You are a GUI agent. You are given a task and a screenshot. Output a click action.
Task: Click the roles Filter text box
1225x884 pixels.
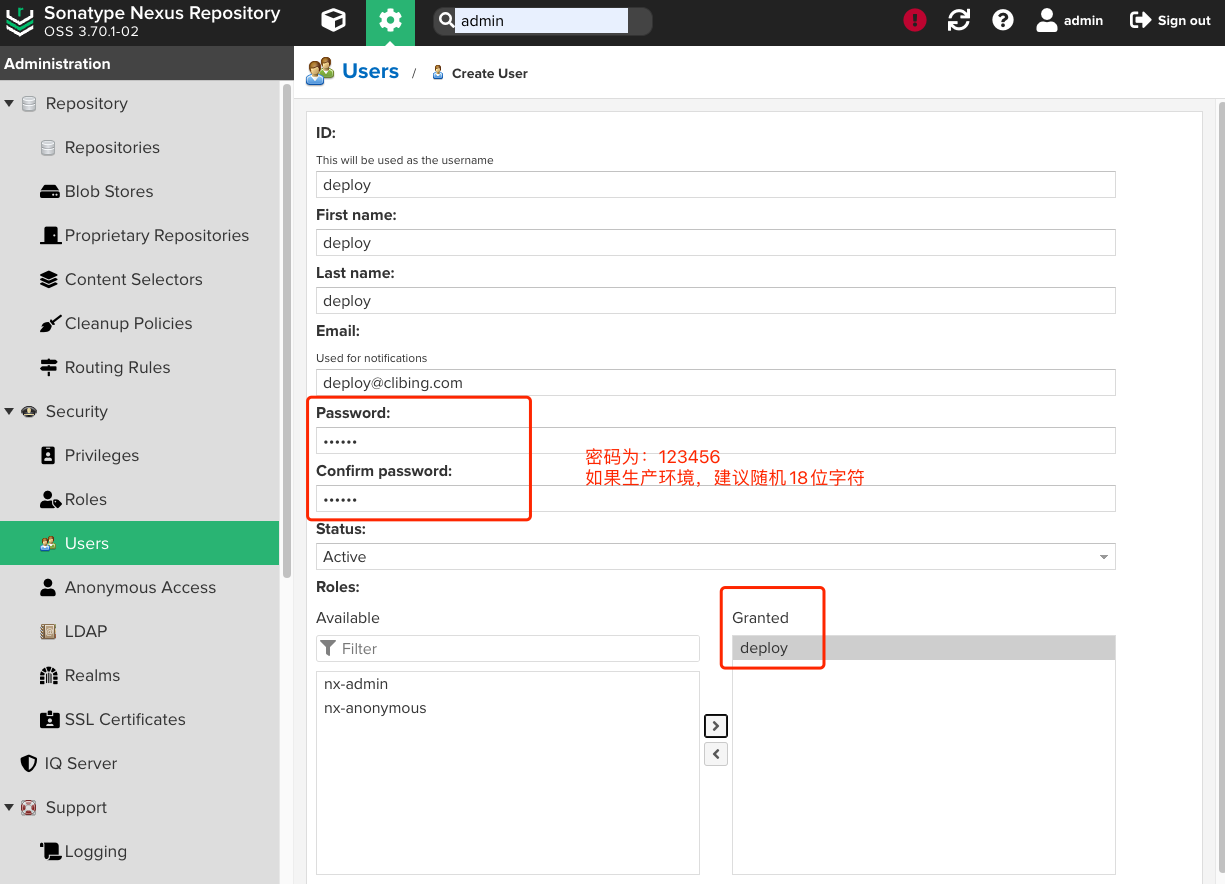tap(515, 649)
